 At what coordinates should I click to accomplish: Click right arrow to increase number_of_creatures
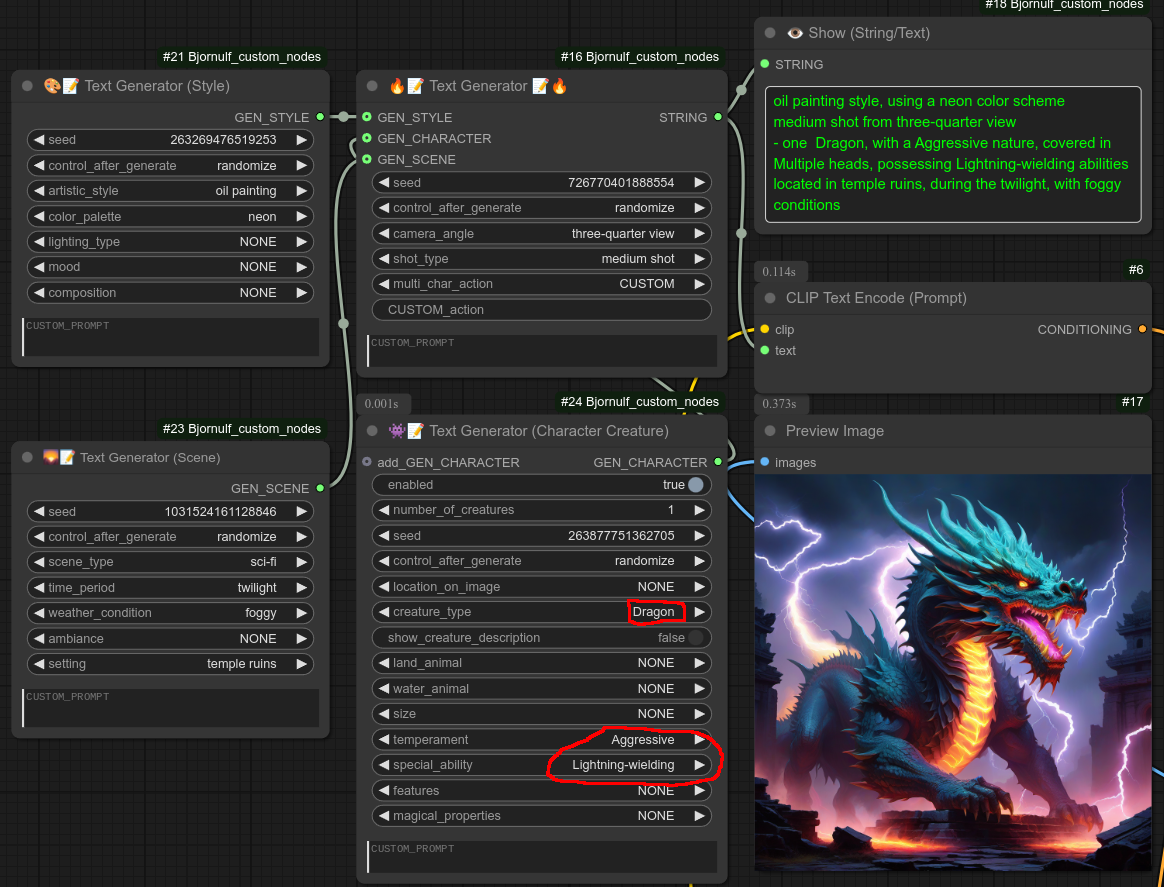(701, 510)
